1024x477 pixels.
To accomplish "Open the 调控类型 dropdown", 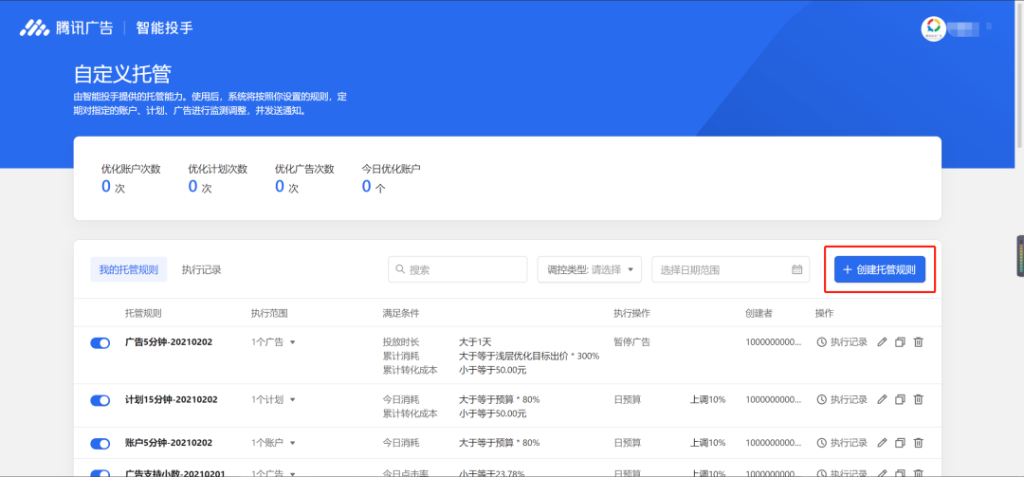I will pos(590,269).
